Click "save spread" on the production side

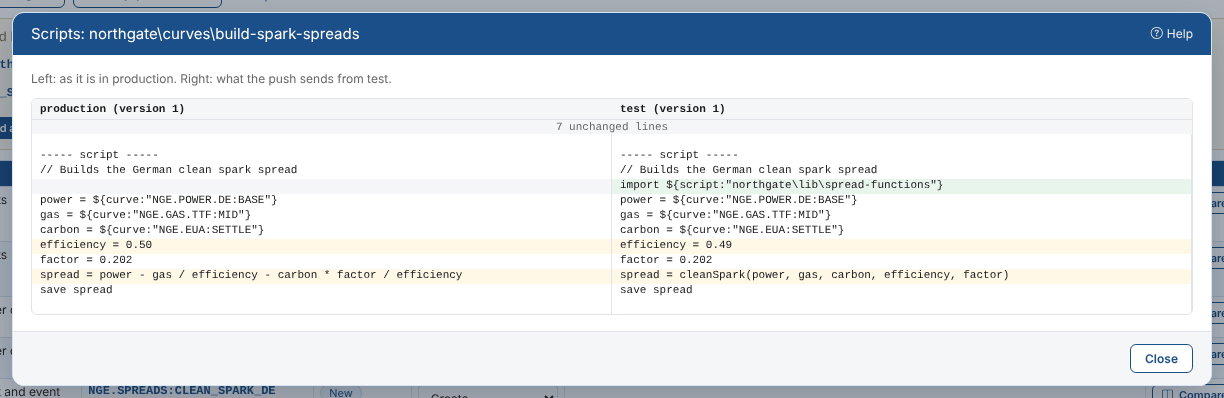click(x=76, y=290)
